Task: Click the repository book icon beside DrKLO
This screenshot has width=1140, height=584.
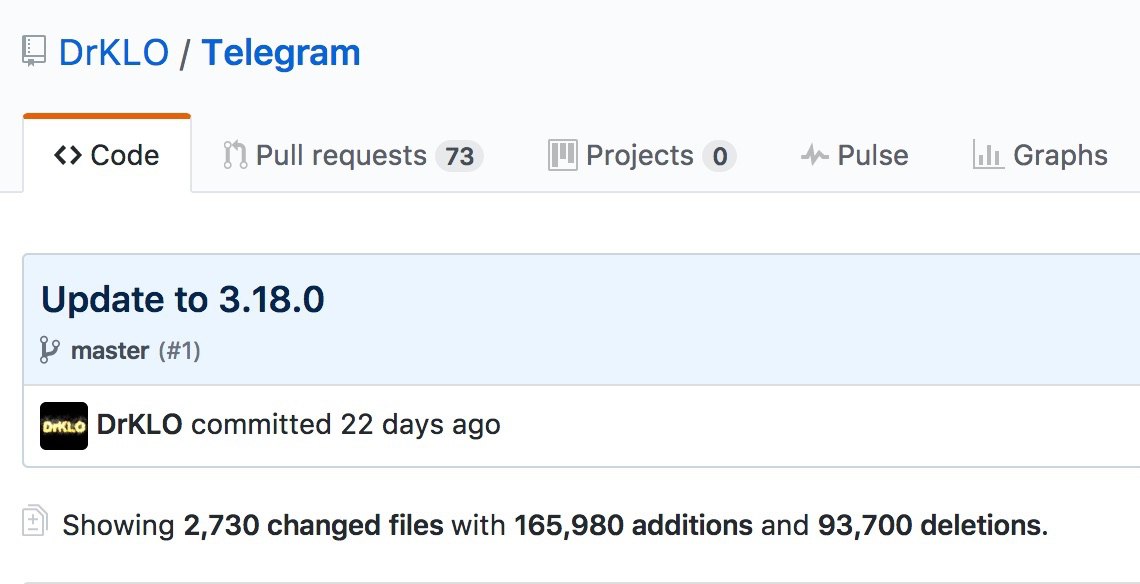Action: click(x=35, y=53)
